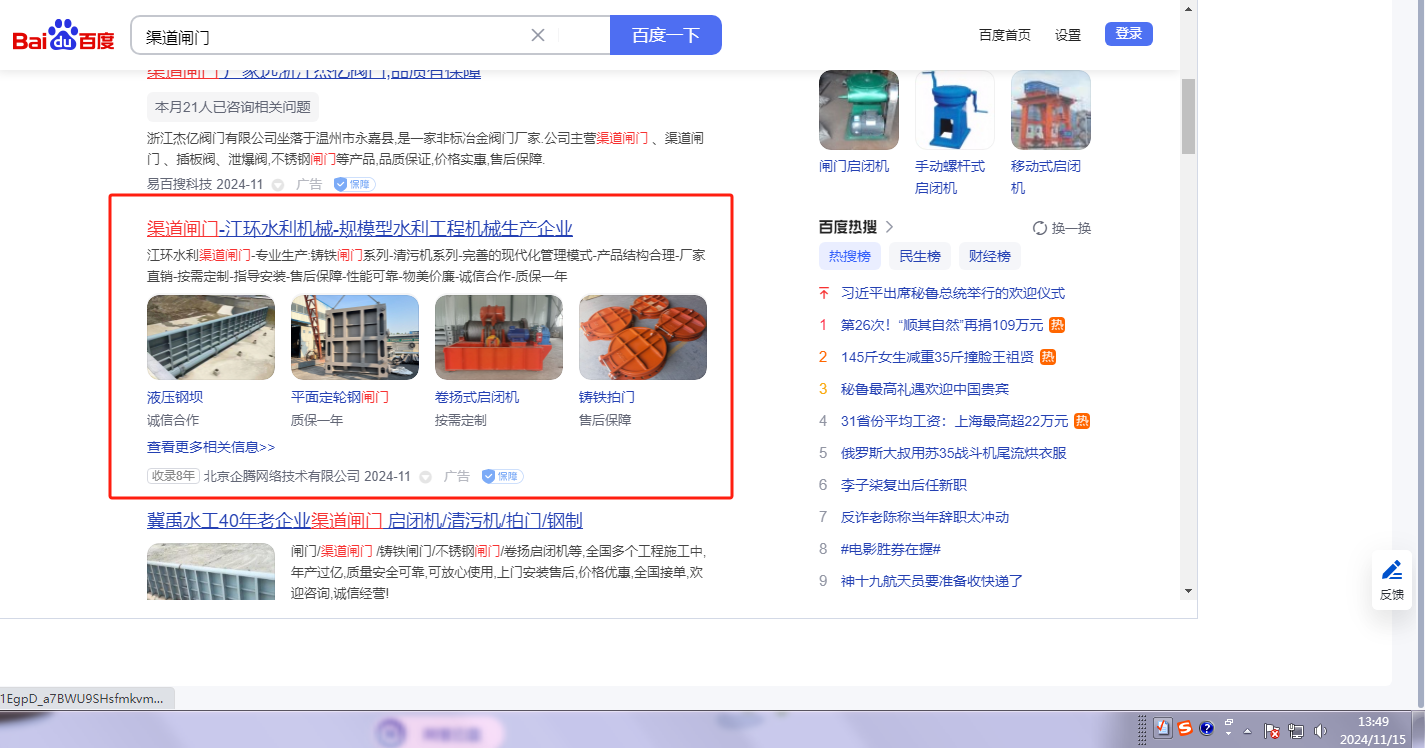Open the 冀禹水工 result thumbnail image
This screenshot has height=748, width=1425.
click(x=211, y=572)
